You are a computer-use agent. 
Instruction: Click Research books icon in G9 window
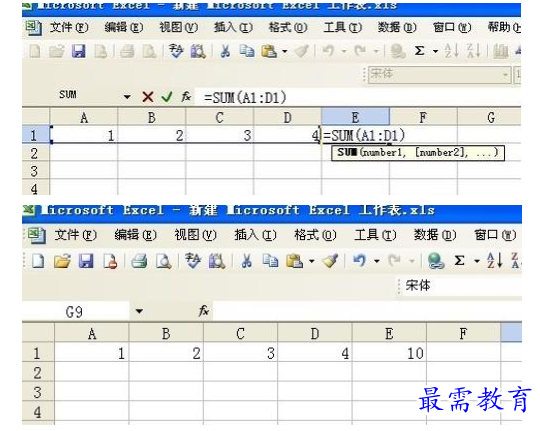tap(217, 261)
